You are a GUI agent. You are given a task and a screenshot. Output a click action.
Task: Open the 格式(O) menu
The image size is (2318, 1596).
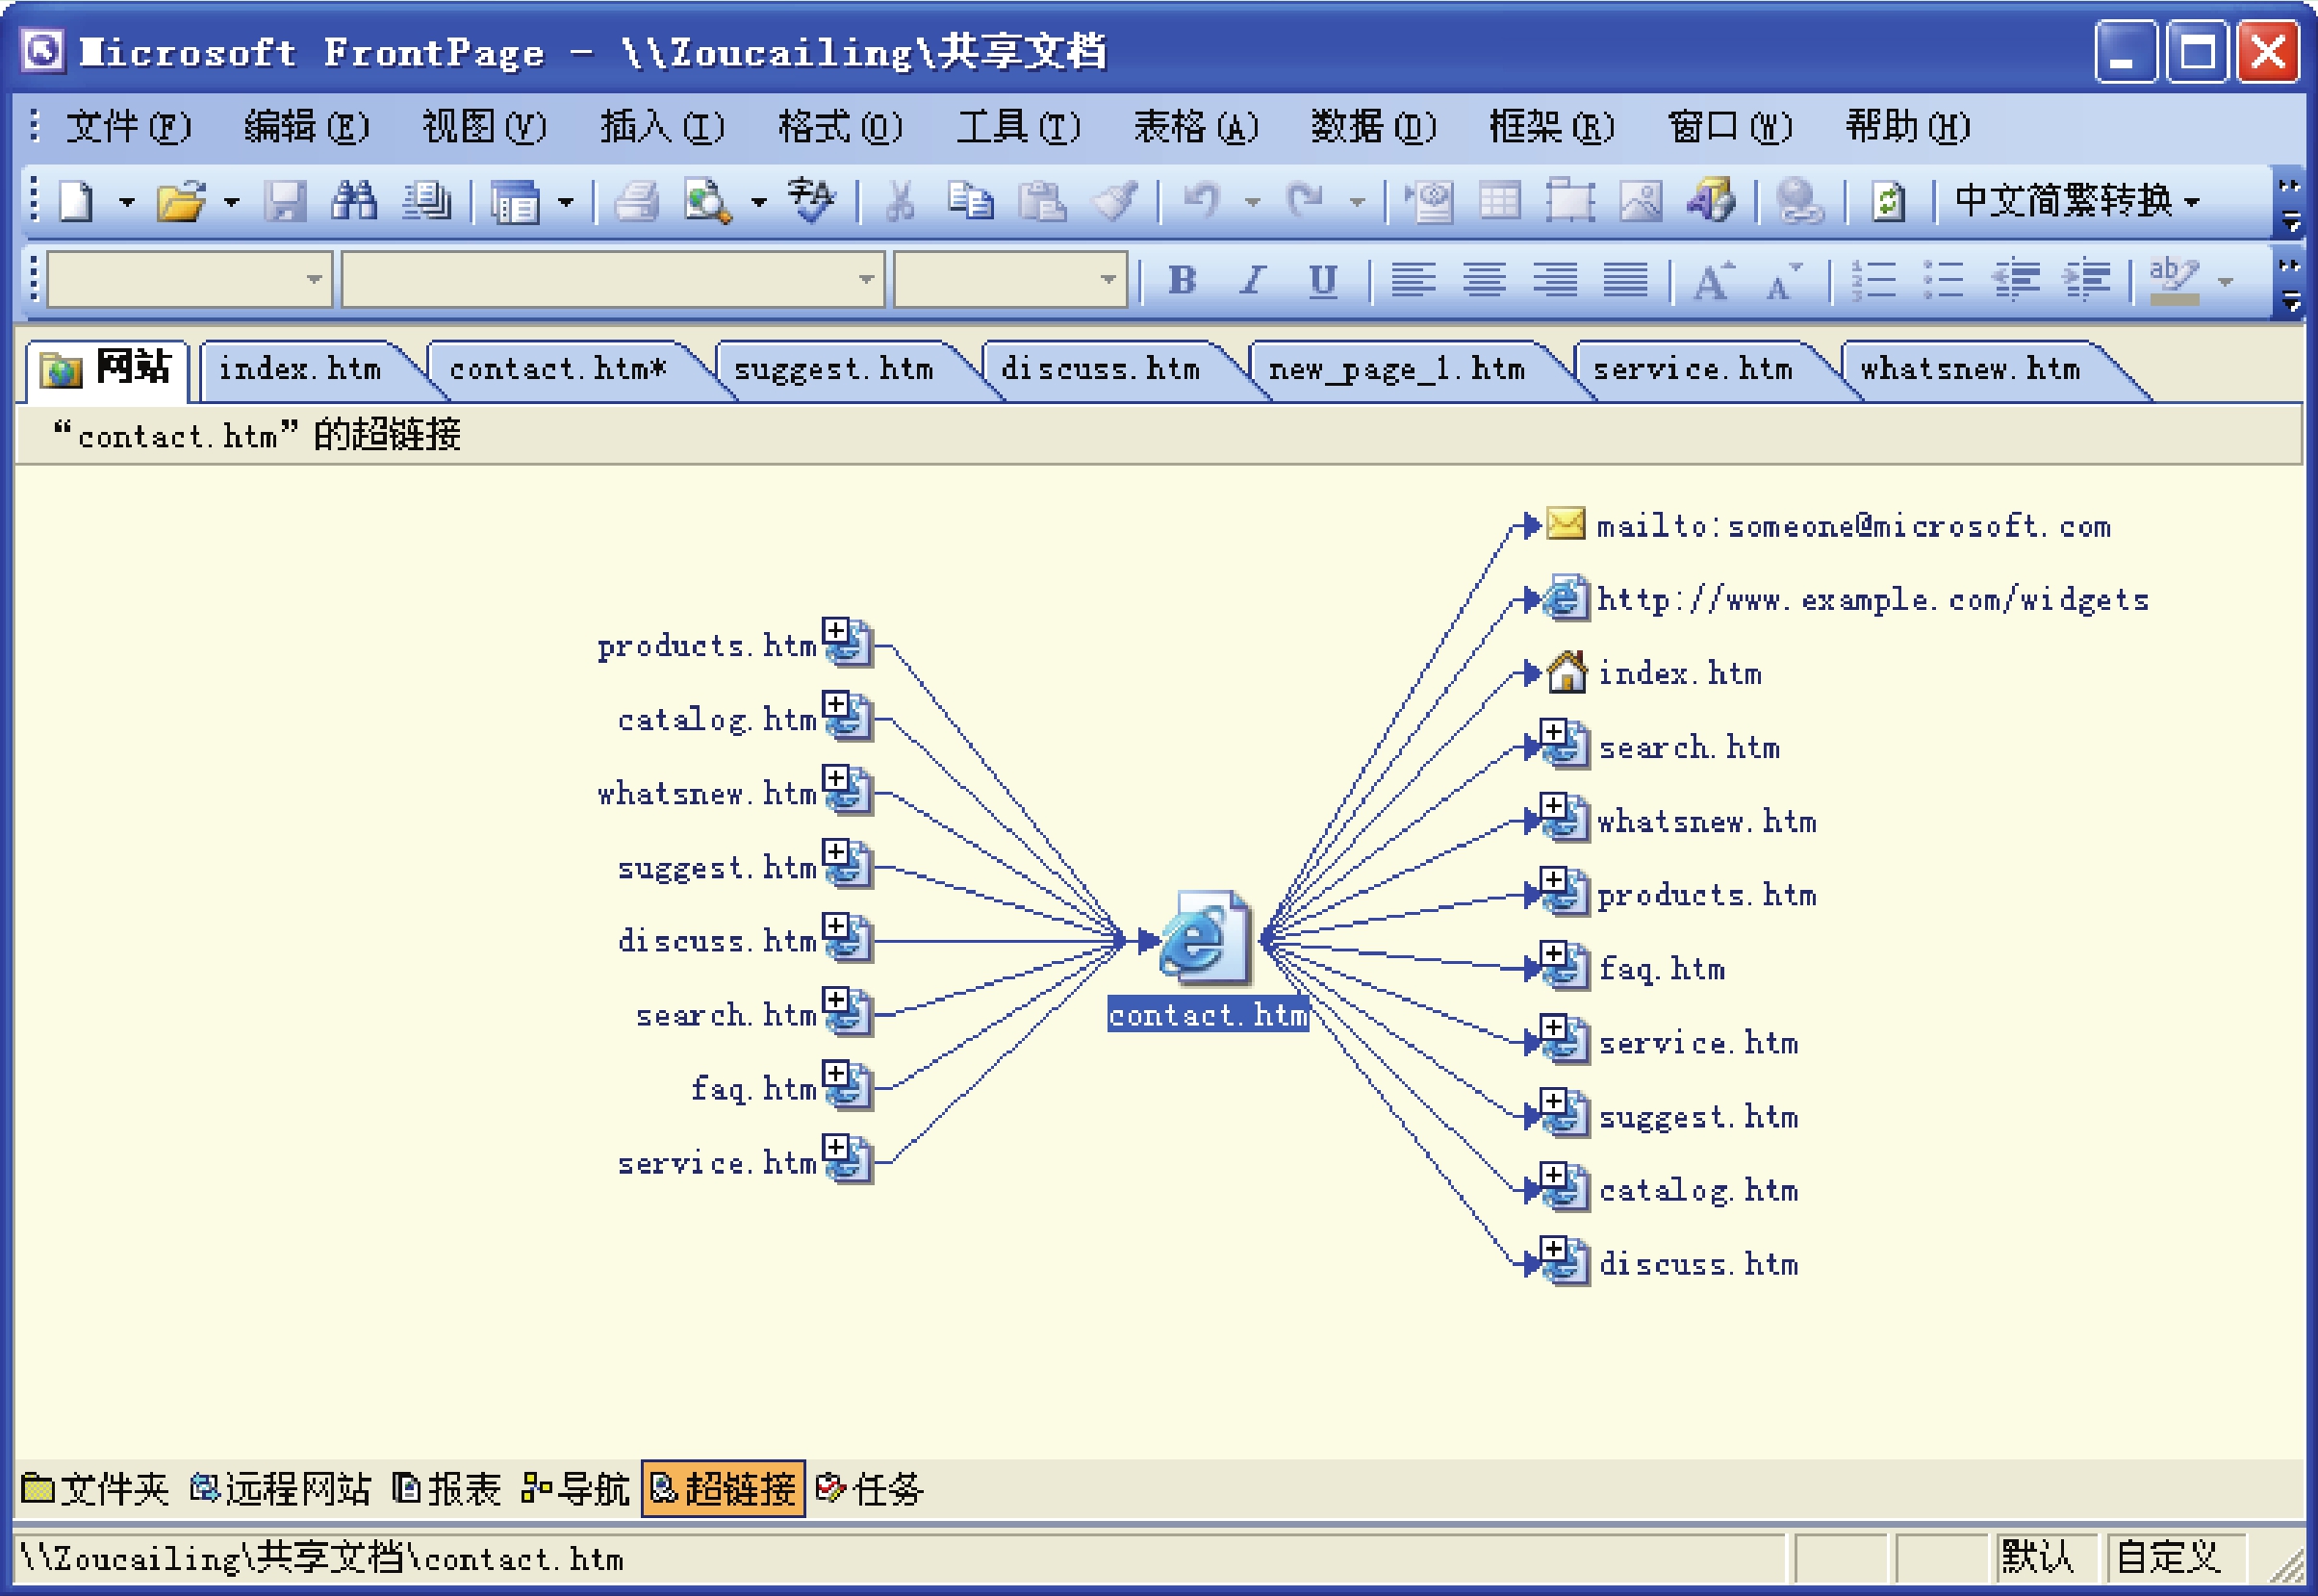(x=840, y=127)
